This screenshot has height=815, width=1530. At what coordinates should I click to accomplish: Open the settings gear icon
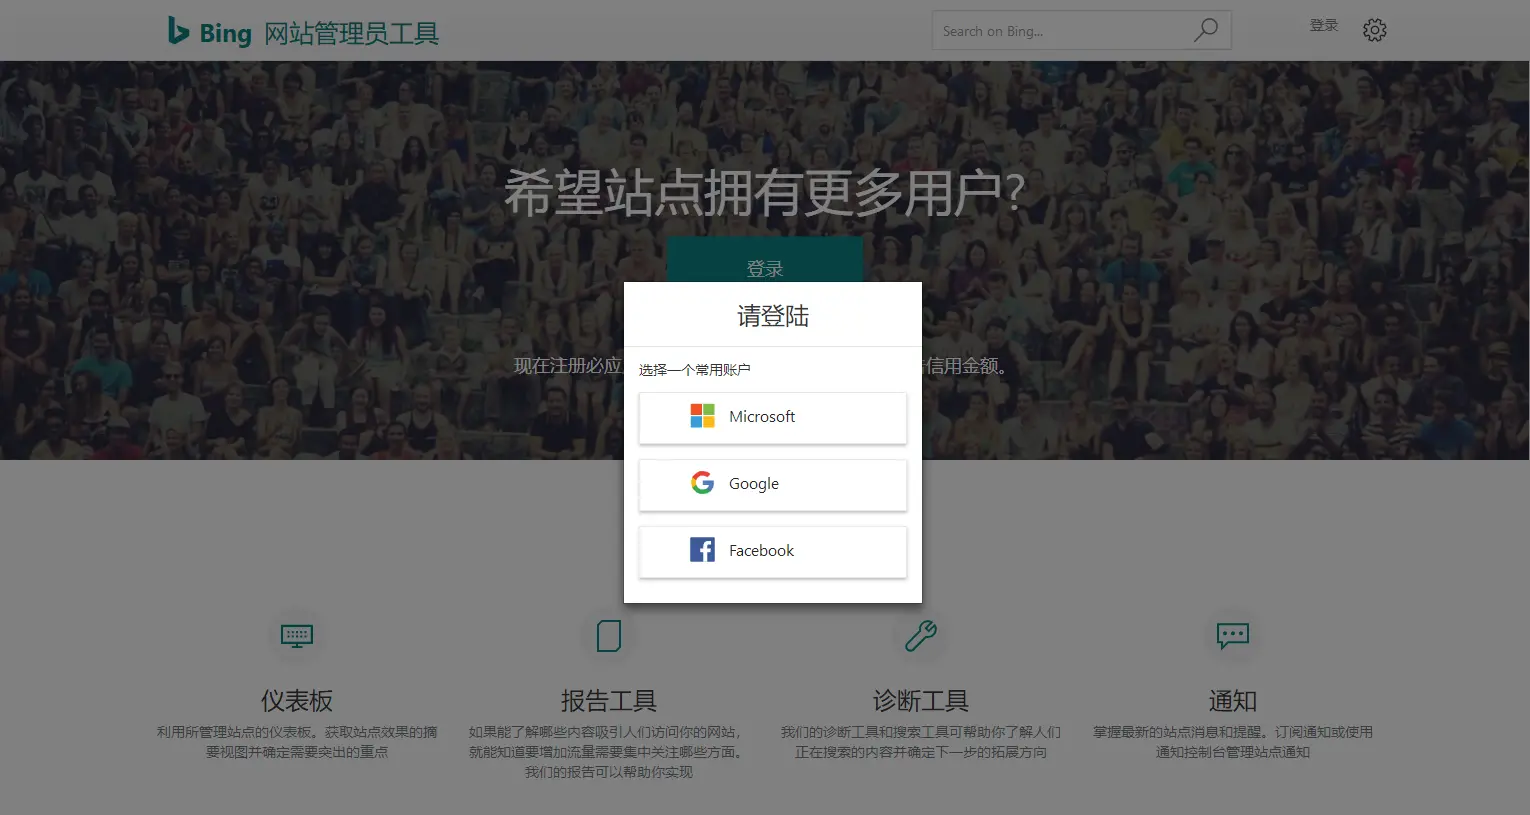pyautogui.click(x=1375, y=30)
